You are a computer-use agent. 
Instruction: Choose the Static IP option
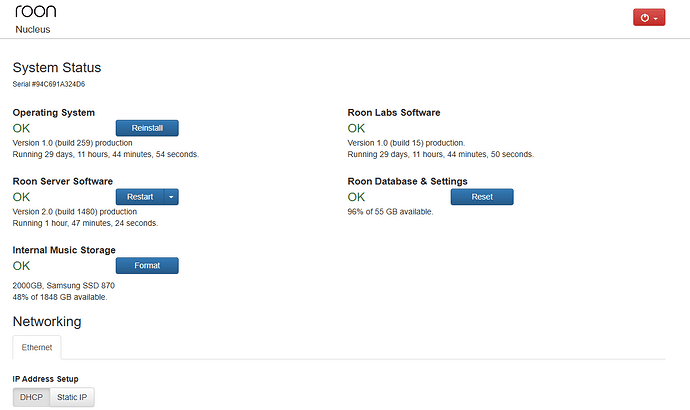(x=72, y=397)
